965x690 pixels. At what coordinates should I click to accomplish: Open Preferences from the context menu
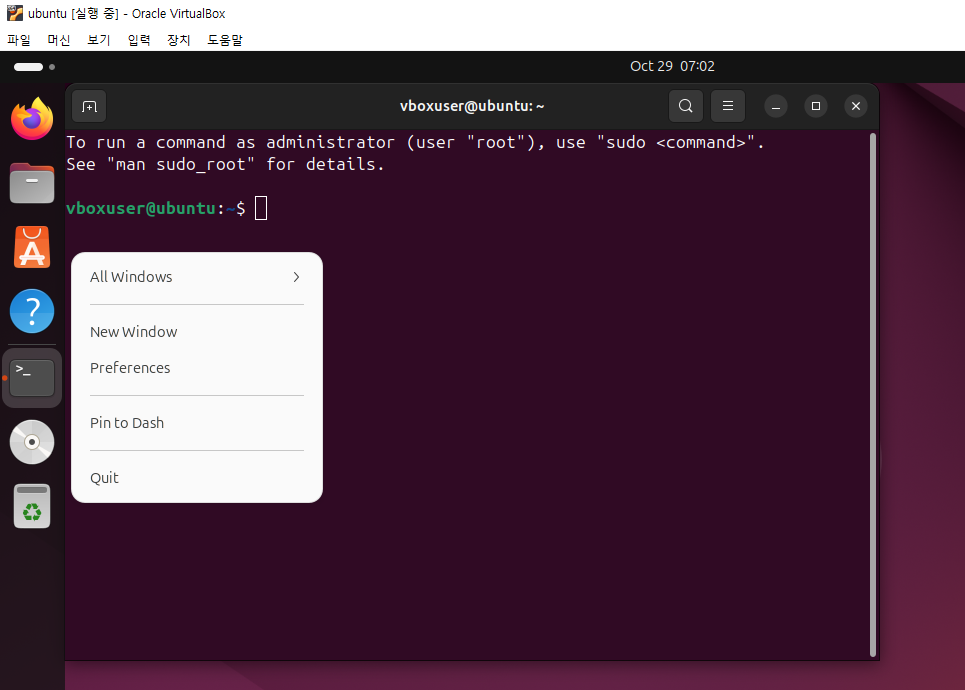click(197, 368)
